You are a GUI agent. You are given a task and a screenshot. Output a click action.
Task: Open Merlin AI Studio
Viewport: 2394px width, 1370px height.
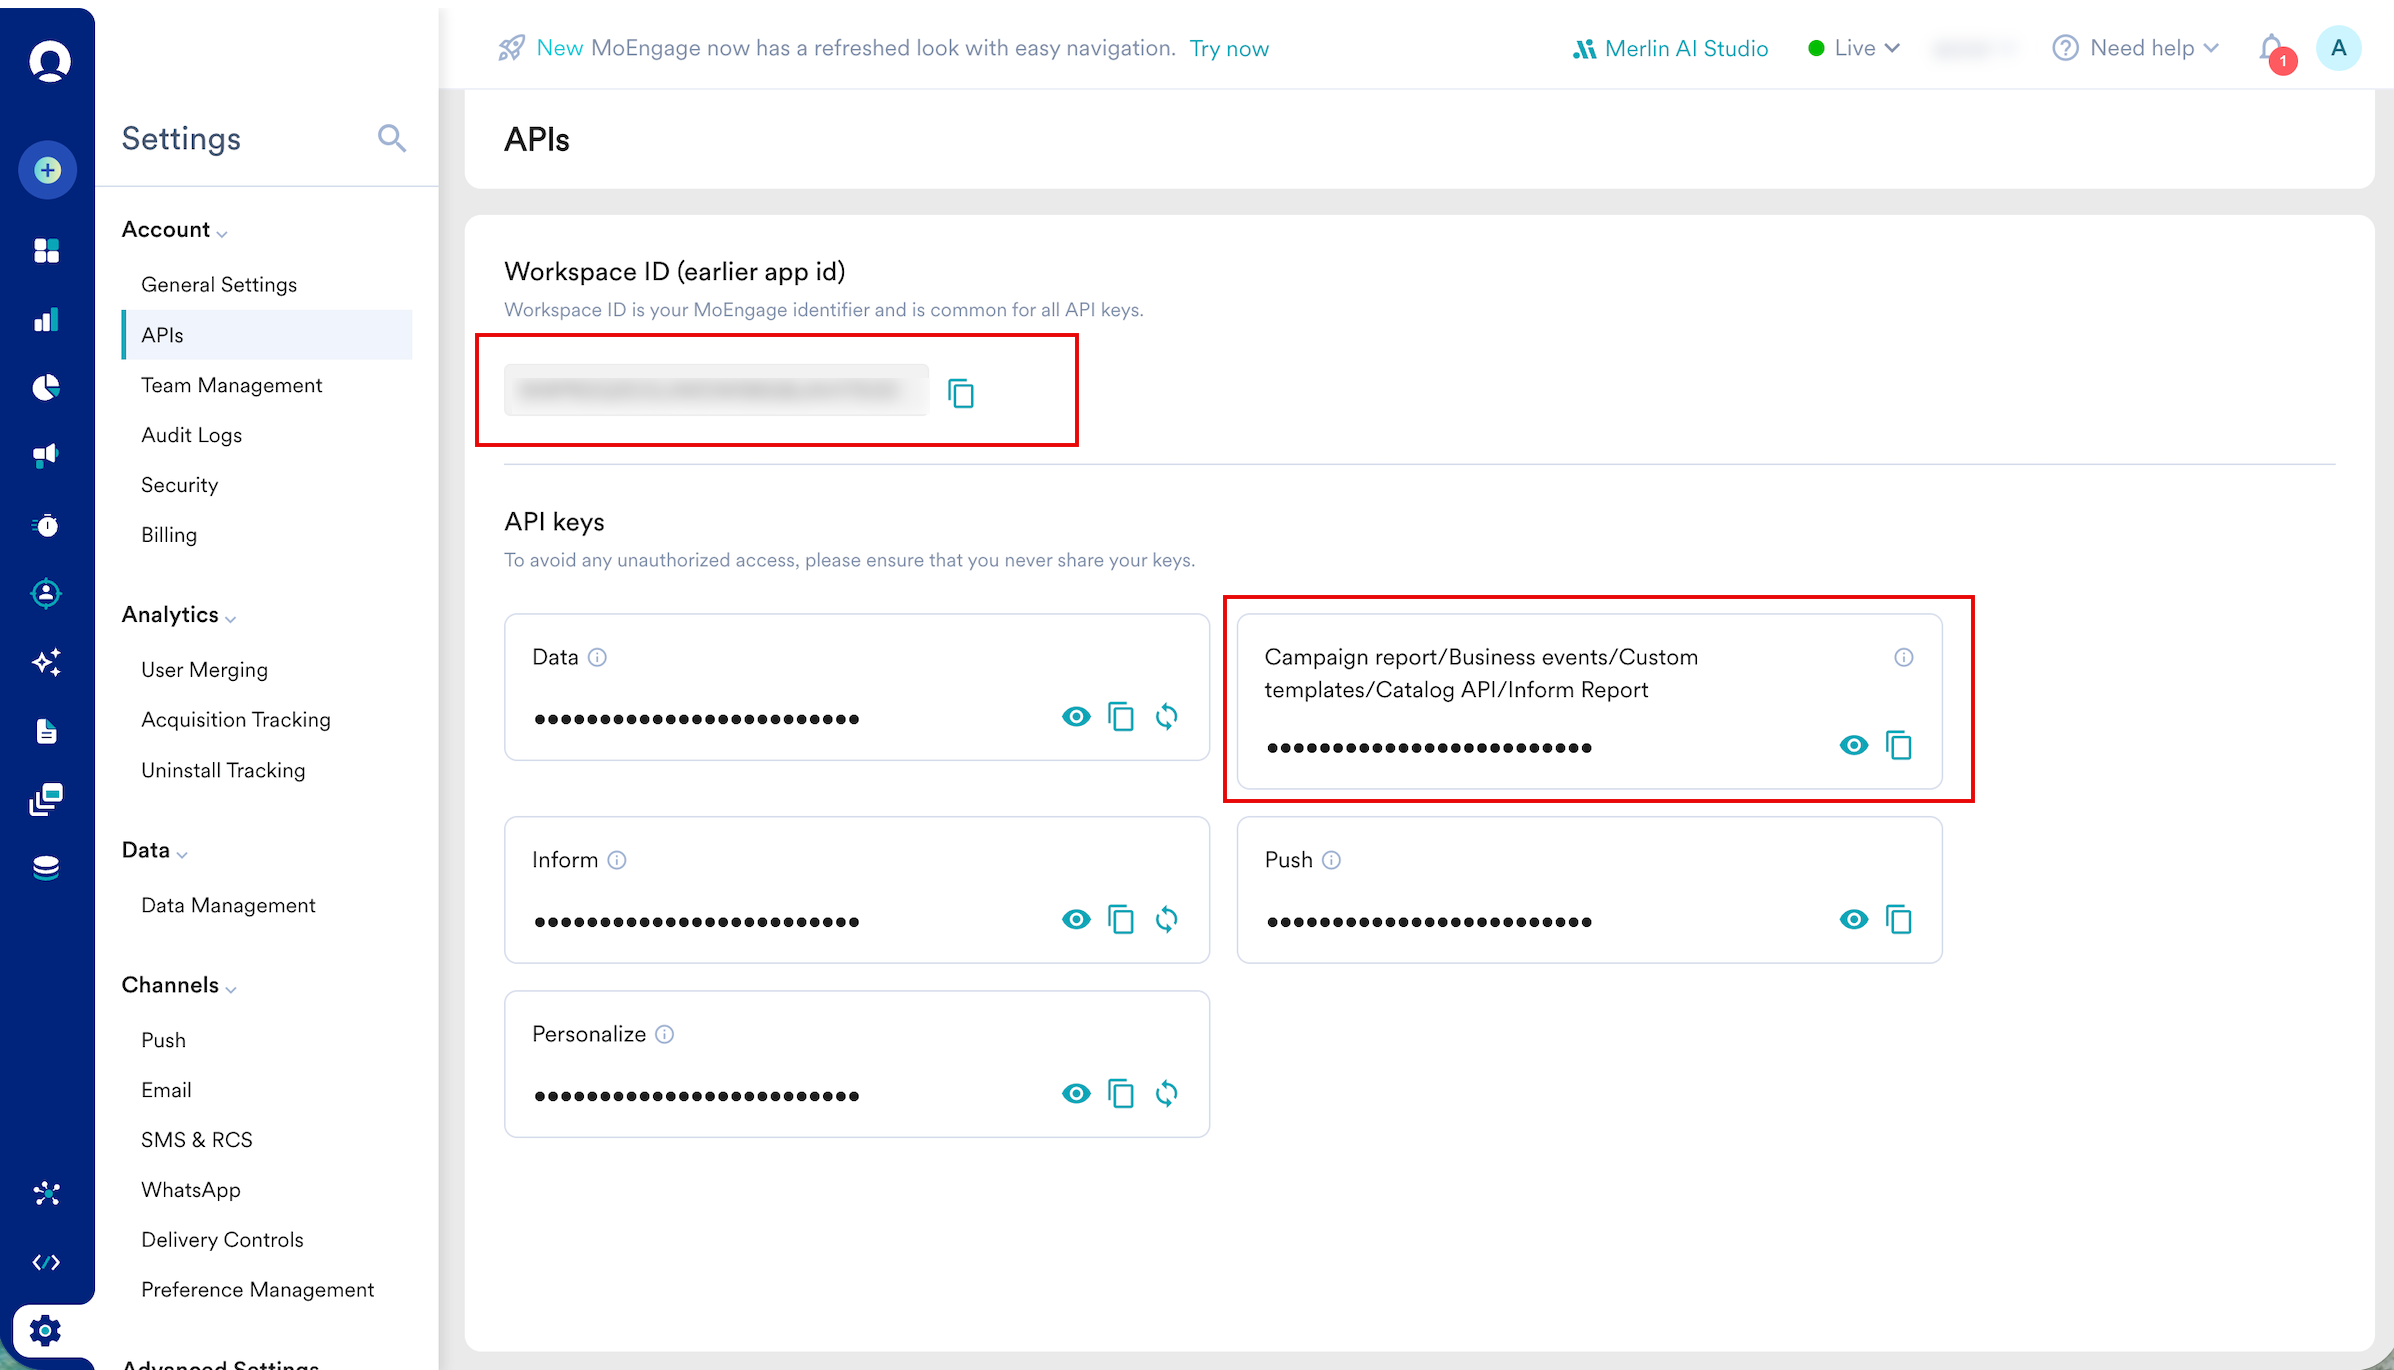tap(1670, 48)
